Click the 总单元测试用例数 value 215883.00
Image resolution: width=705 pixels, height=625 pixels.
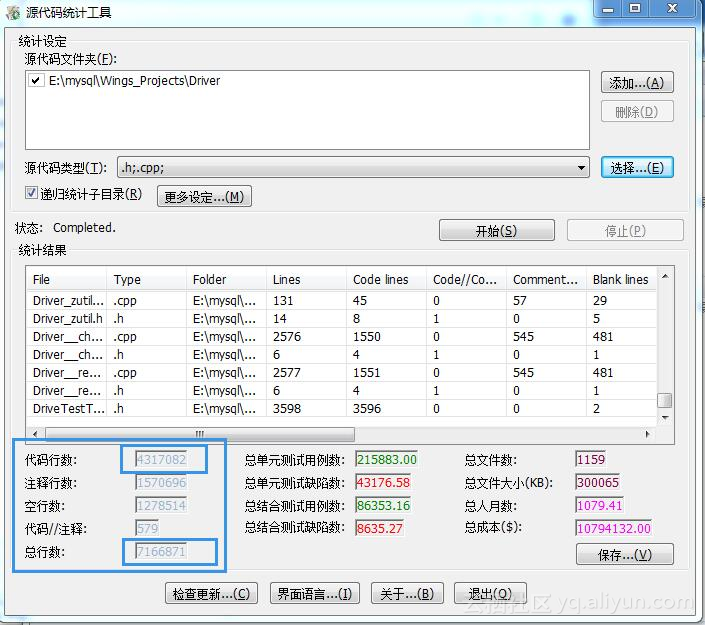click(386, 460)
